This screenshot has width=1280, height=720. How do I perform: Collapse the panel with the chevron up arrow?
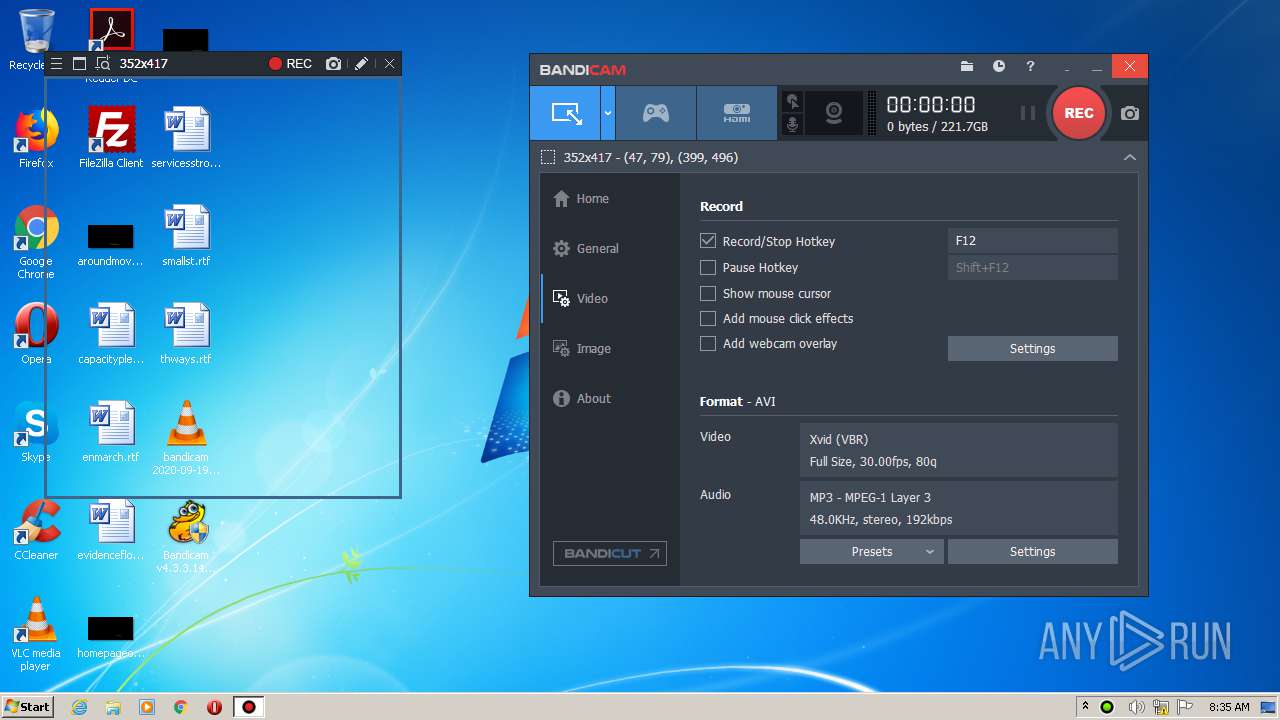click(1130, 157)
